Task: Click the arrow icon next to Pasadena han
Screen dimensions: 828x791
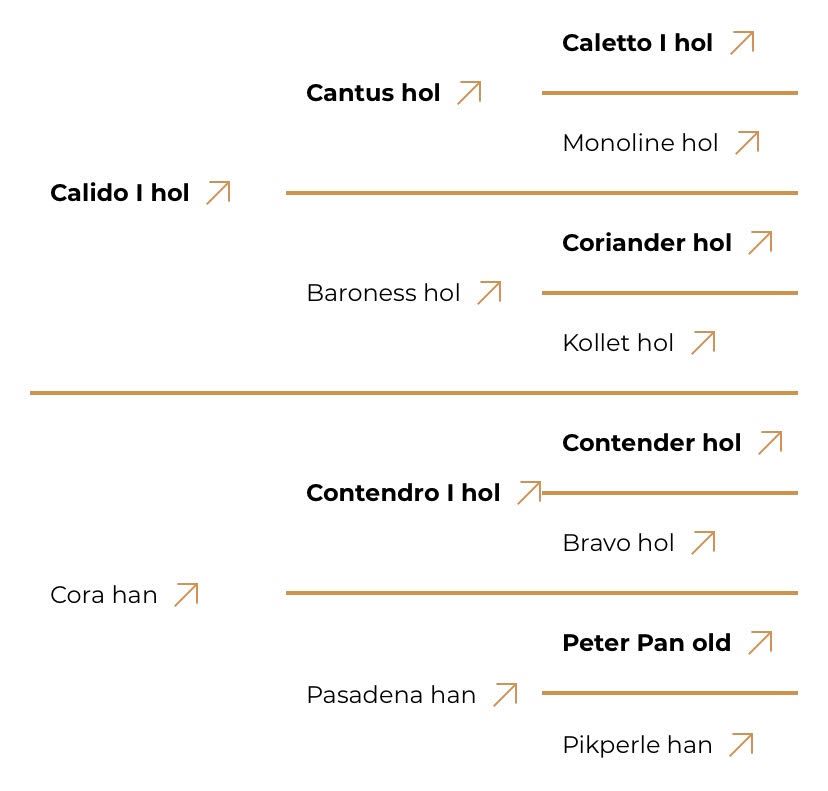Action: pos(505,694)
